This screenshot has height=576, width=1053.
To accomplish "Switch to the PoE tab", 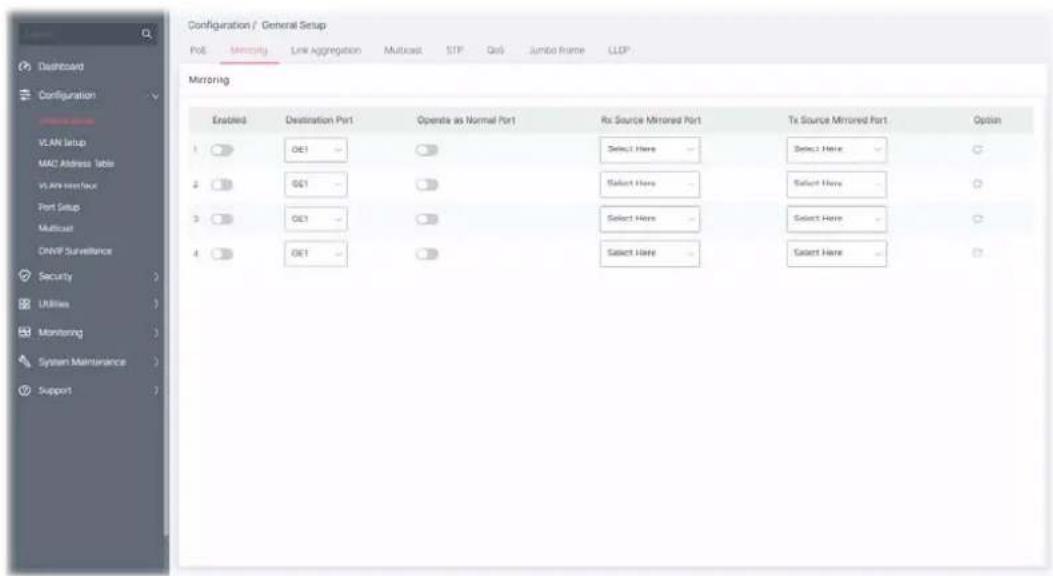I will pyautogui.click(x=198, y=50).
